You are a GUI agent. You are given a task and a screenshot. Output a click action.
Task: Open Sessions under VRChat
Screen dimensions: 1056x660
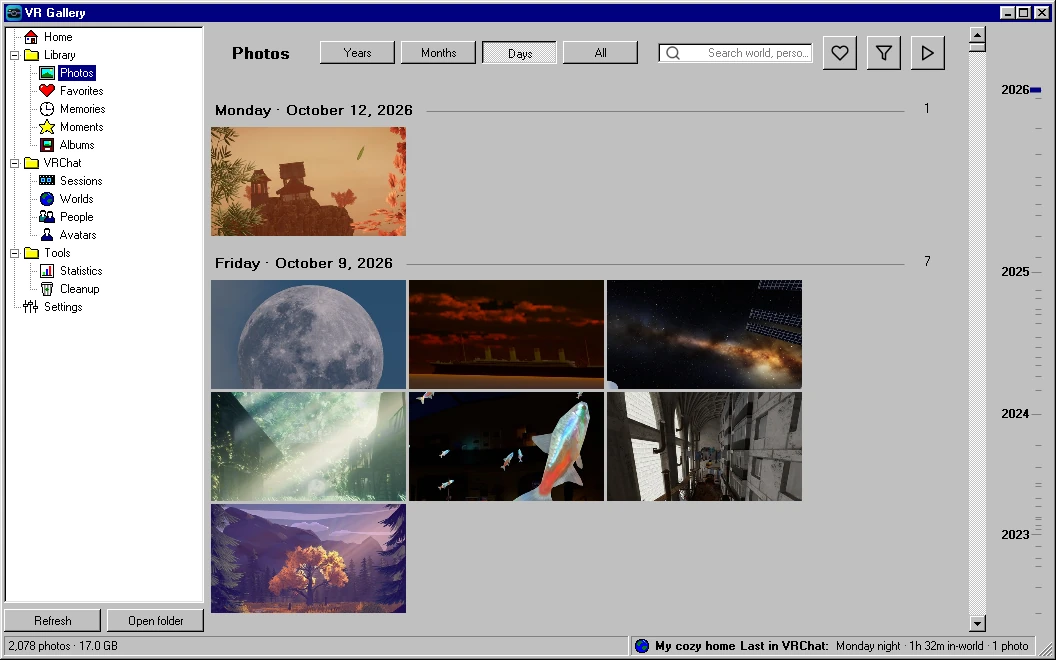coord(81,180)
